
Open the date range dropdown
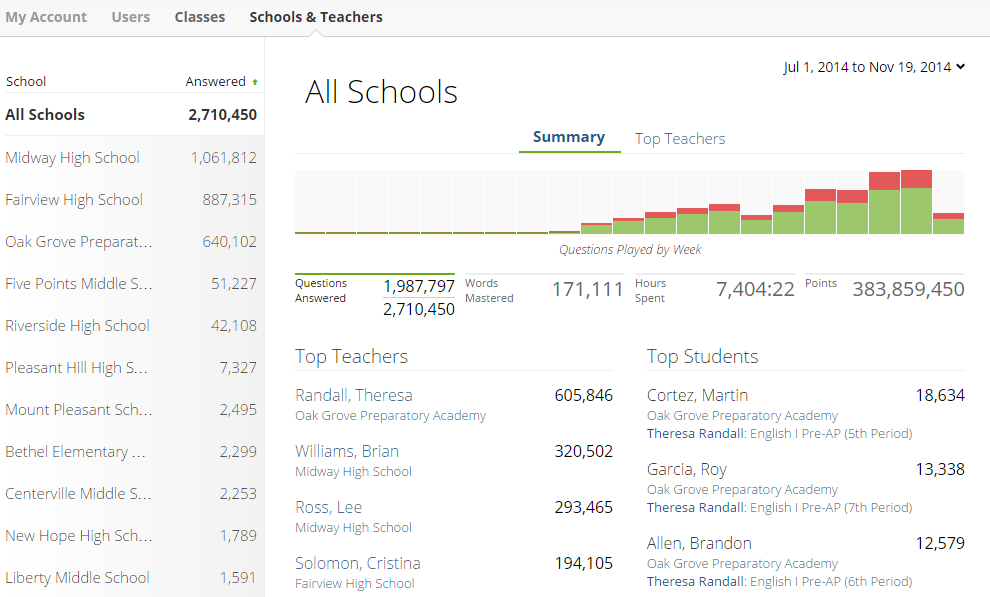coord(874,67)
